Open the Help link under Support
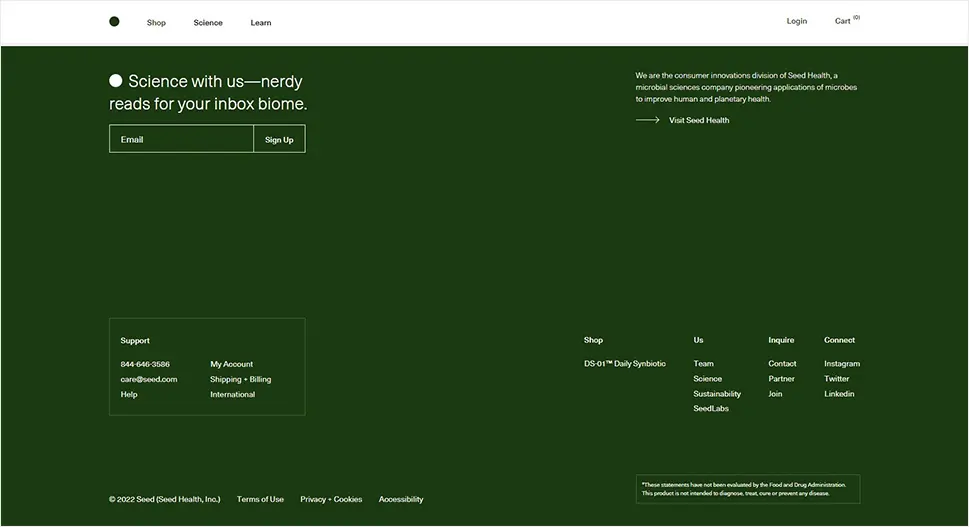969x527 pixels. pos(129,394)
